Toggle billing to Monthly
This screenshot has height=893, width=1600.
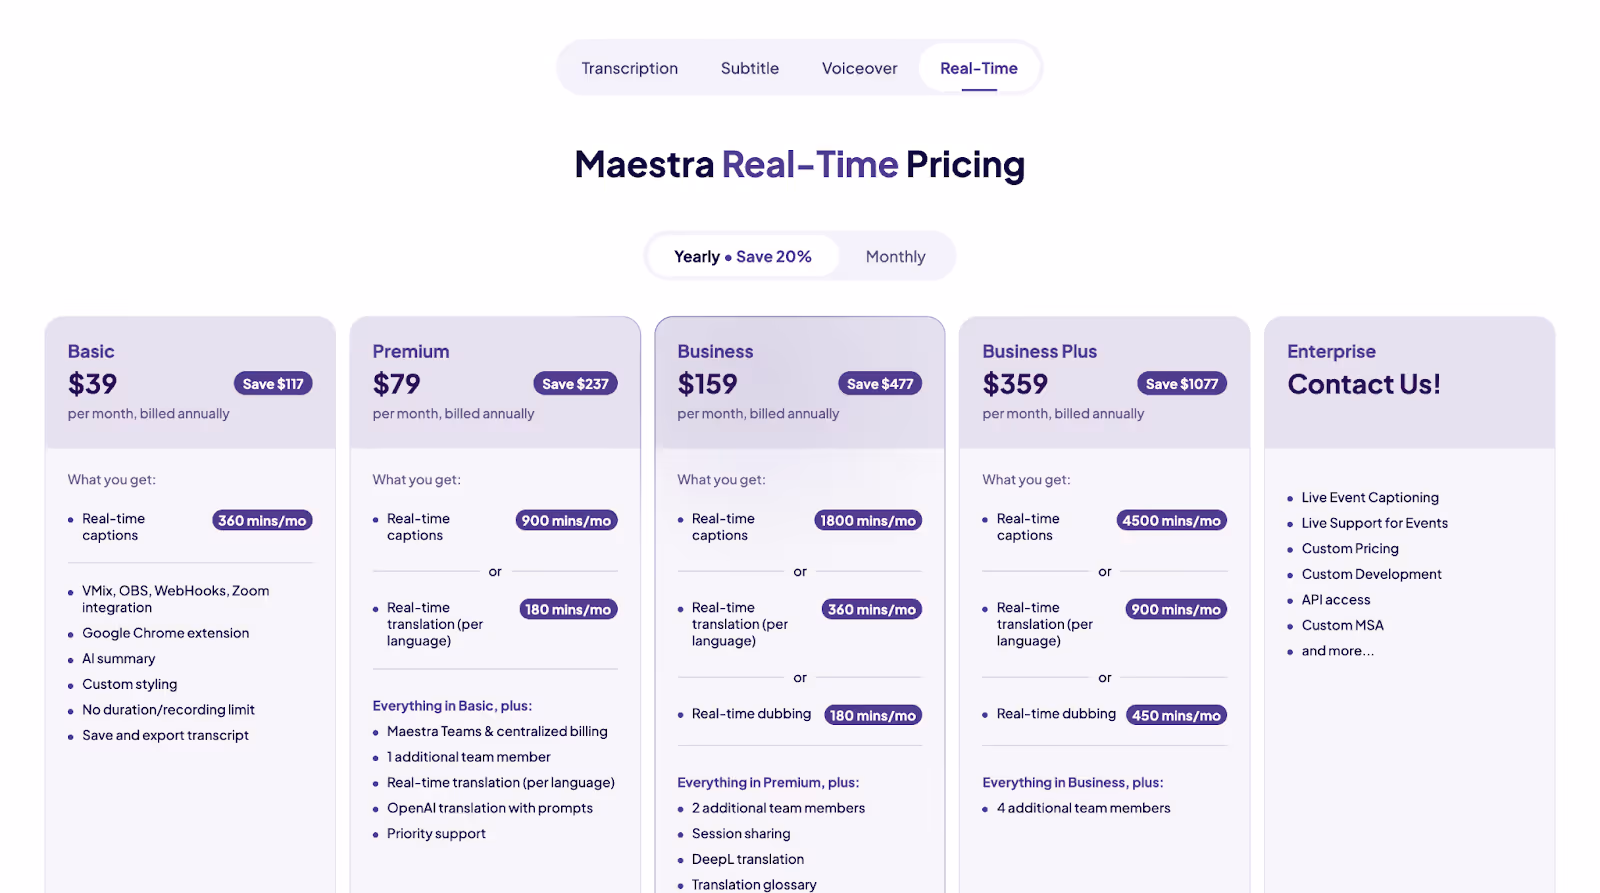pos(896,257)
